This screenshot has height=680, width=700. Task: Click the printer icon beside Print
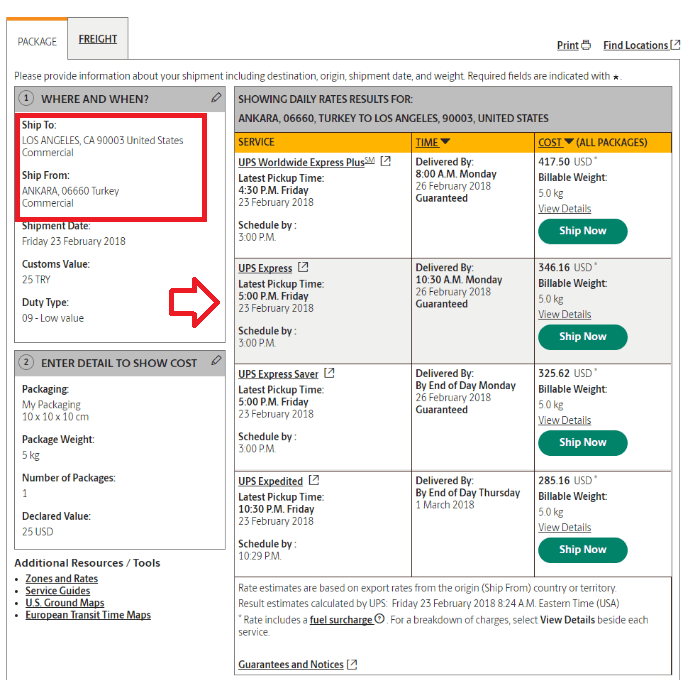[x=586, y=45]
